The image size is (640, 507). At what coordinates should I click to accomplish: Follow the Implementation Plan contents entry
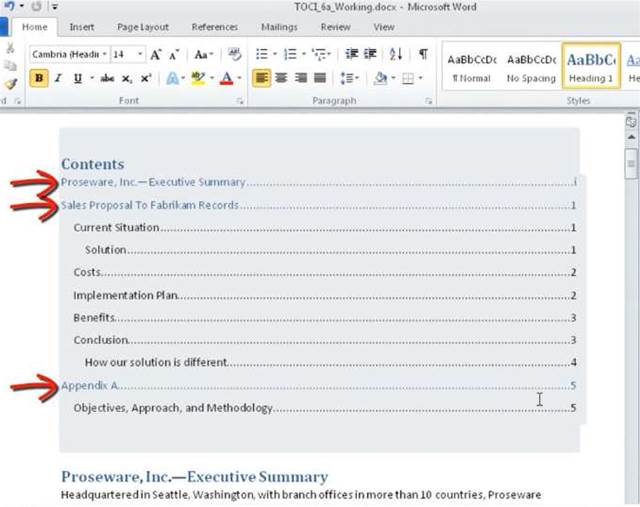coord(325,295)
